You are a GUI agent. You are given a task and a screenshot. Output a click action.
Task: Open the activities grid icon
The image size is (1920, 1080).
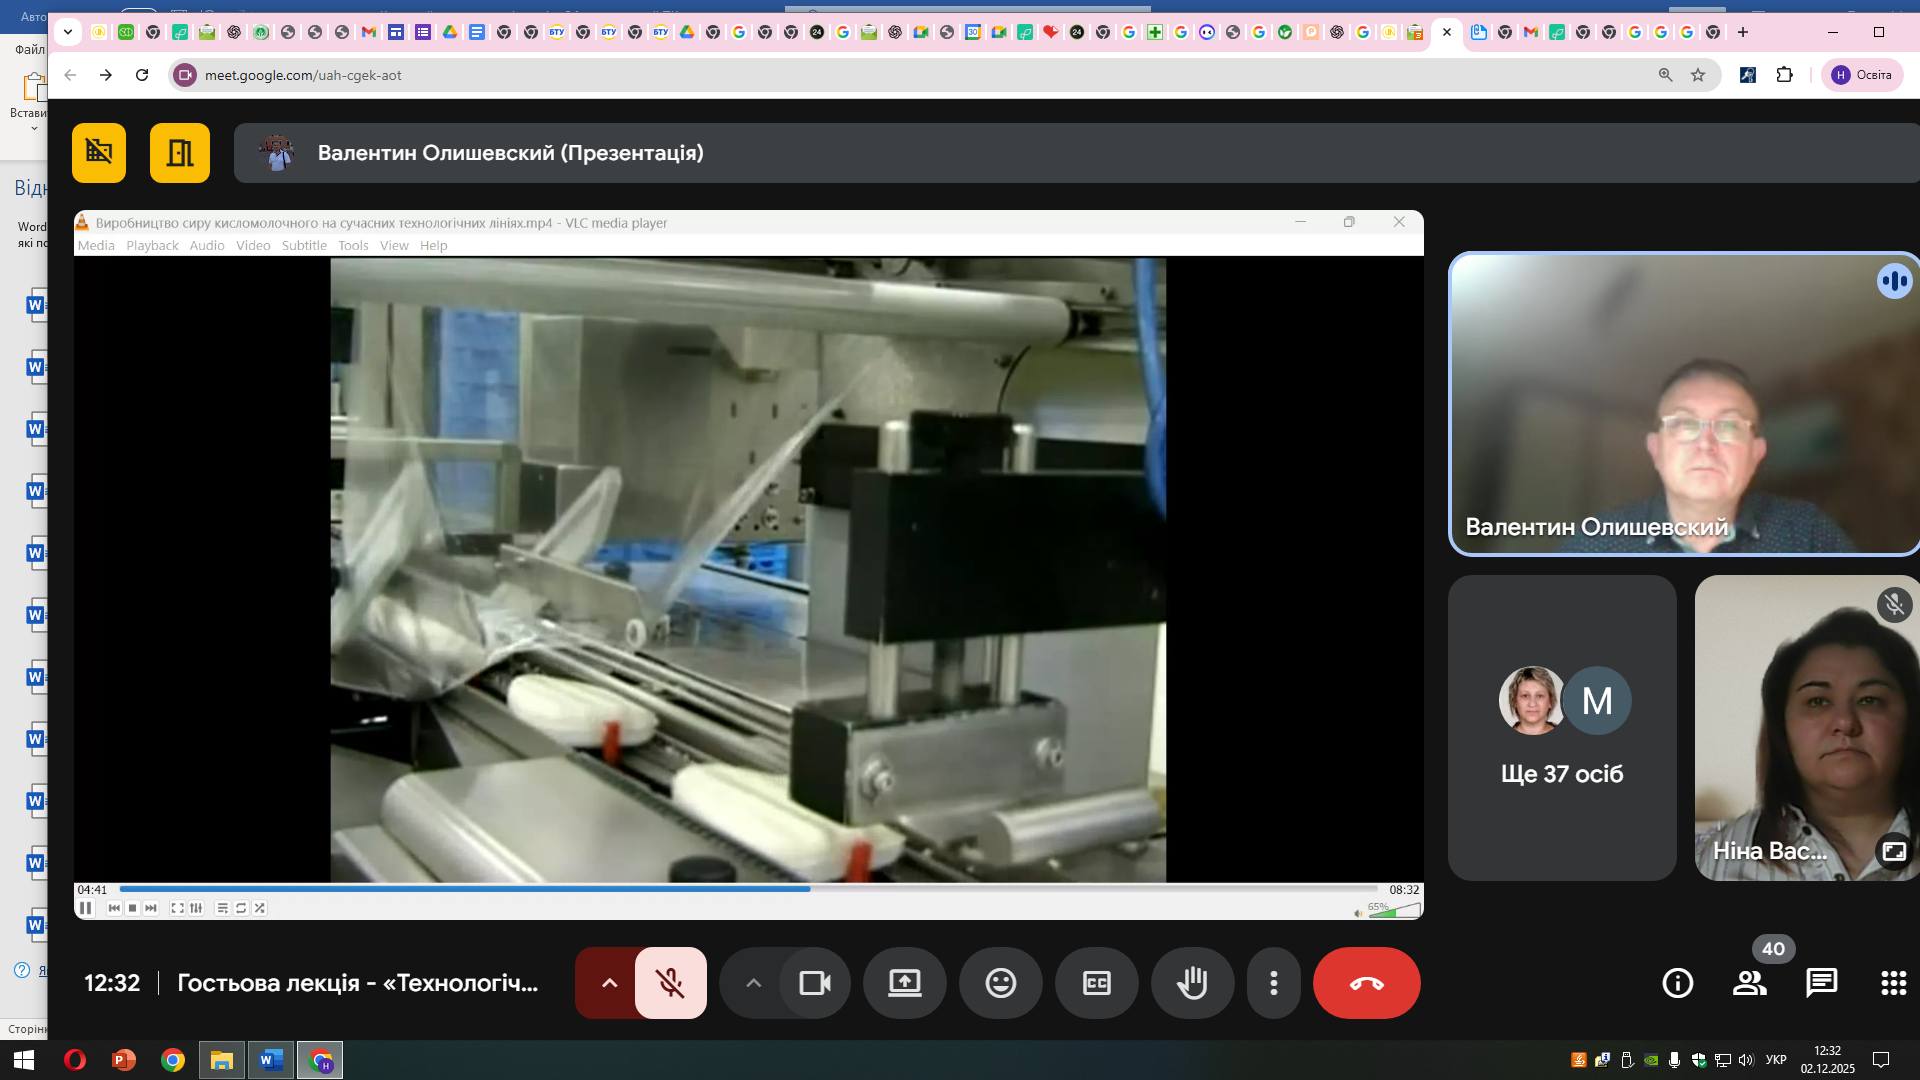[1893, 983]
